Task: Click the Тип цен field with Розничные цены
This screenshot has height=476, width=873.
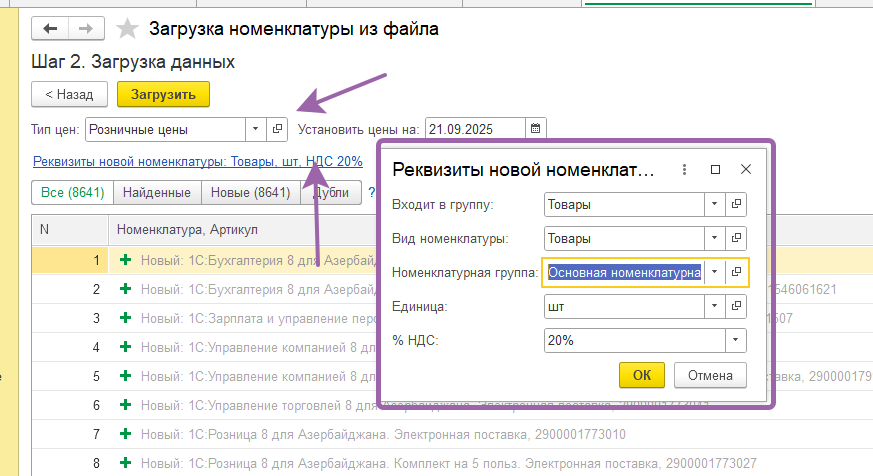Action: click(x=165, y=129)
